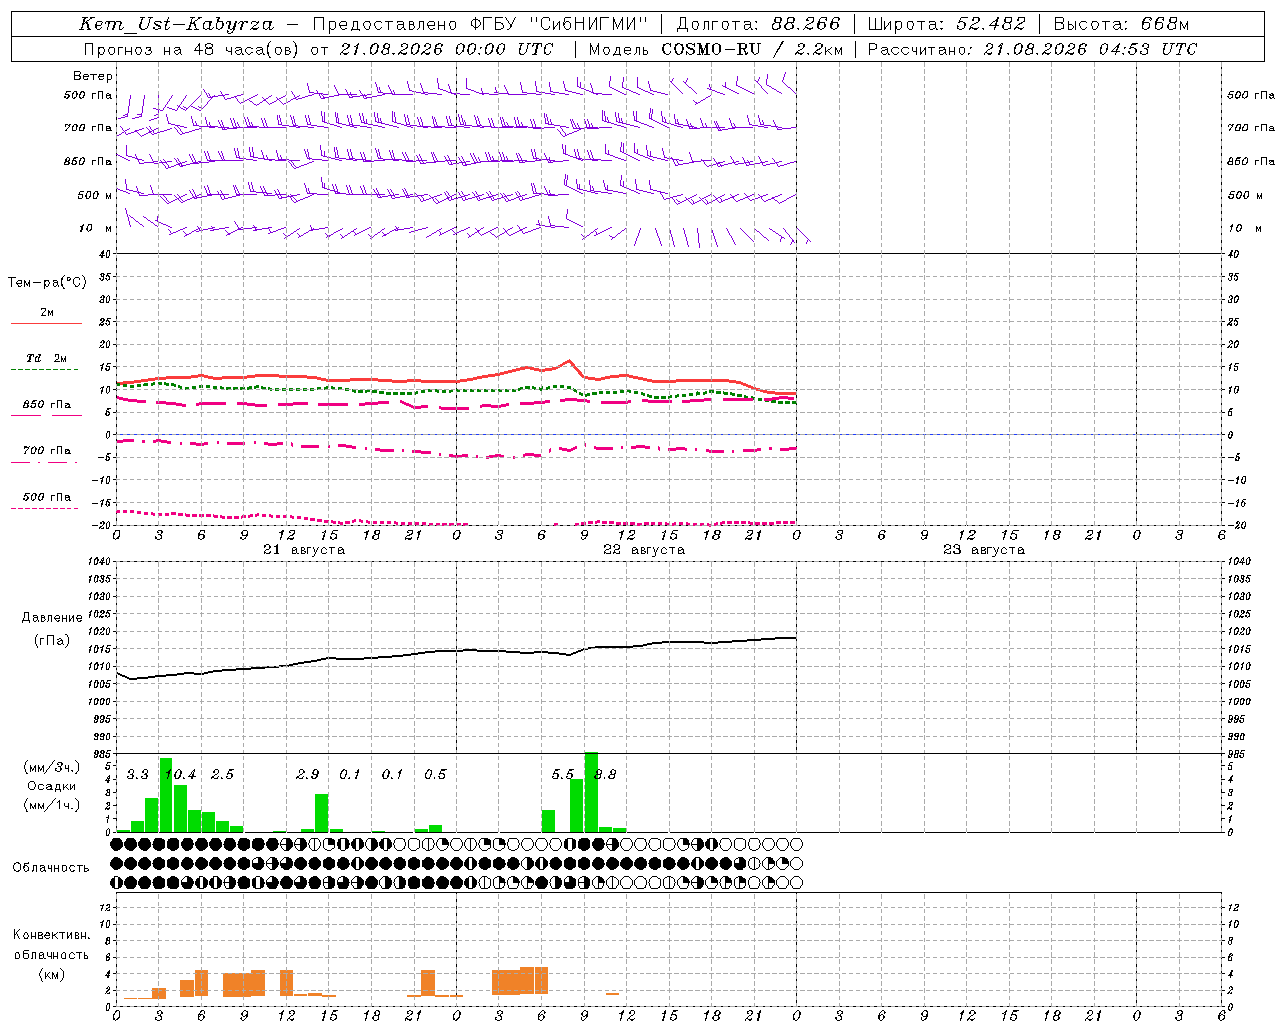Click the 2.9 precipitation amount label
The image size is (1280, 1024).
click(x=308, y=774)
